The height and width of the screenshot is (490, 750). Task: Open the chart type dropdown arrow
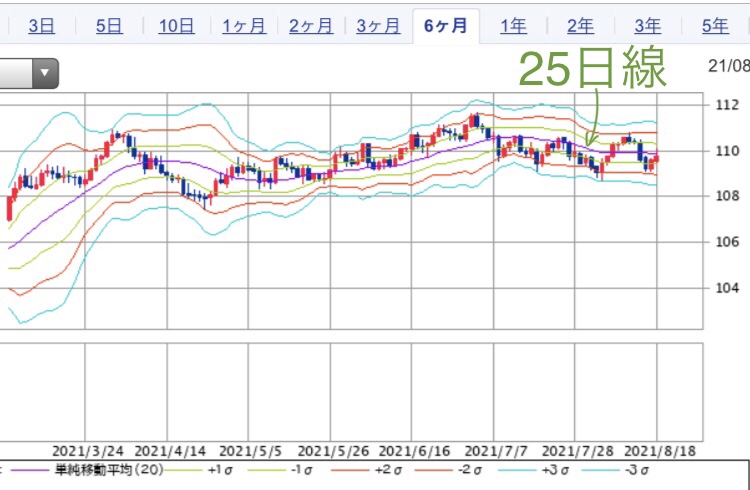pos(45,73)
